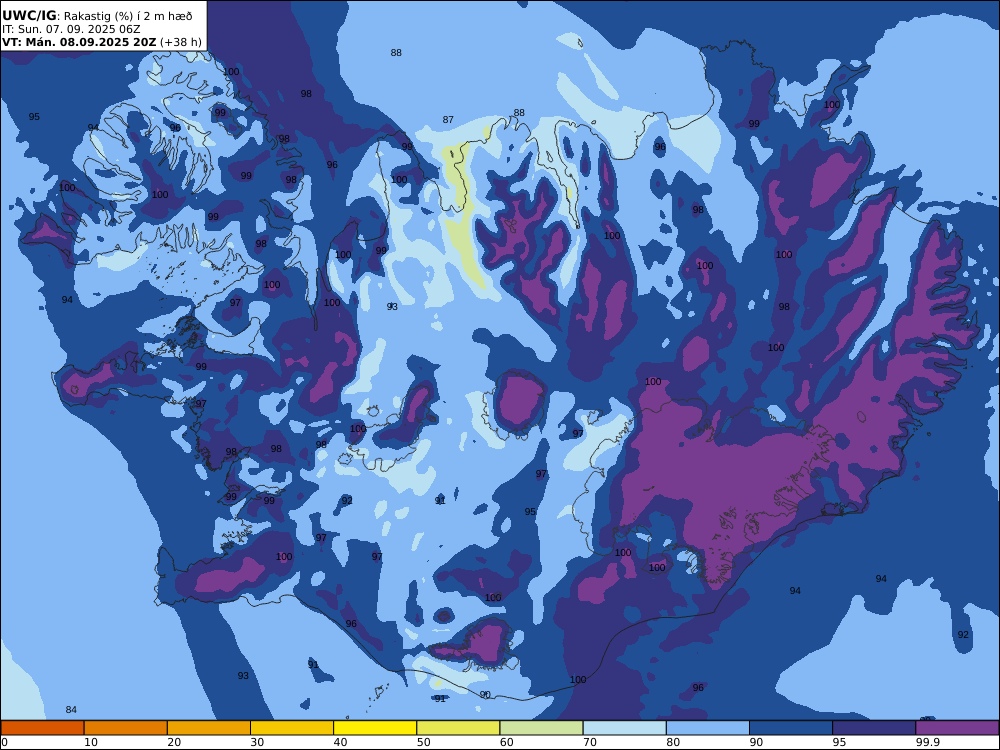Choose the 70–80 pale blue legend swatch
Screen dimensions: 1000x750
coord(624,728)
